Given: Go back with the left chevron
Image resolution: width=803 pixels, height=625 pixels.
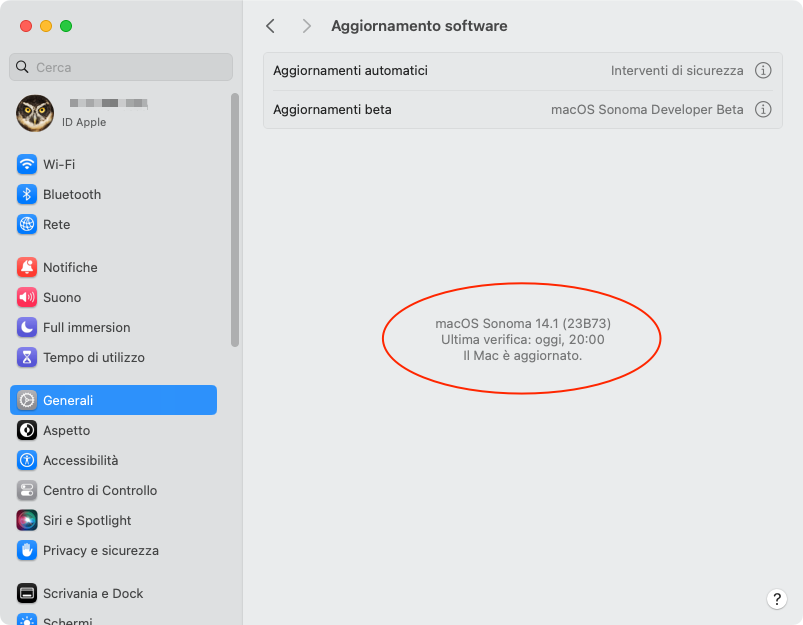Looking at the screenshot, I should pyautogui.click(x=271, y=26).
